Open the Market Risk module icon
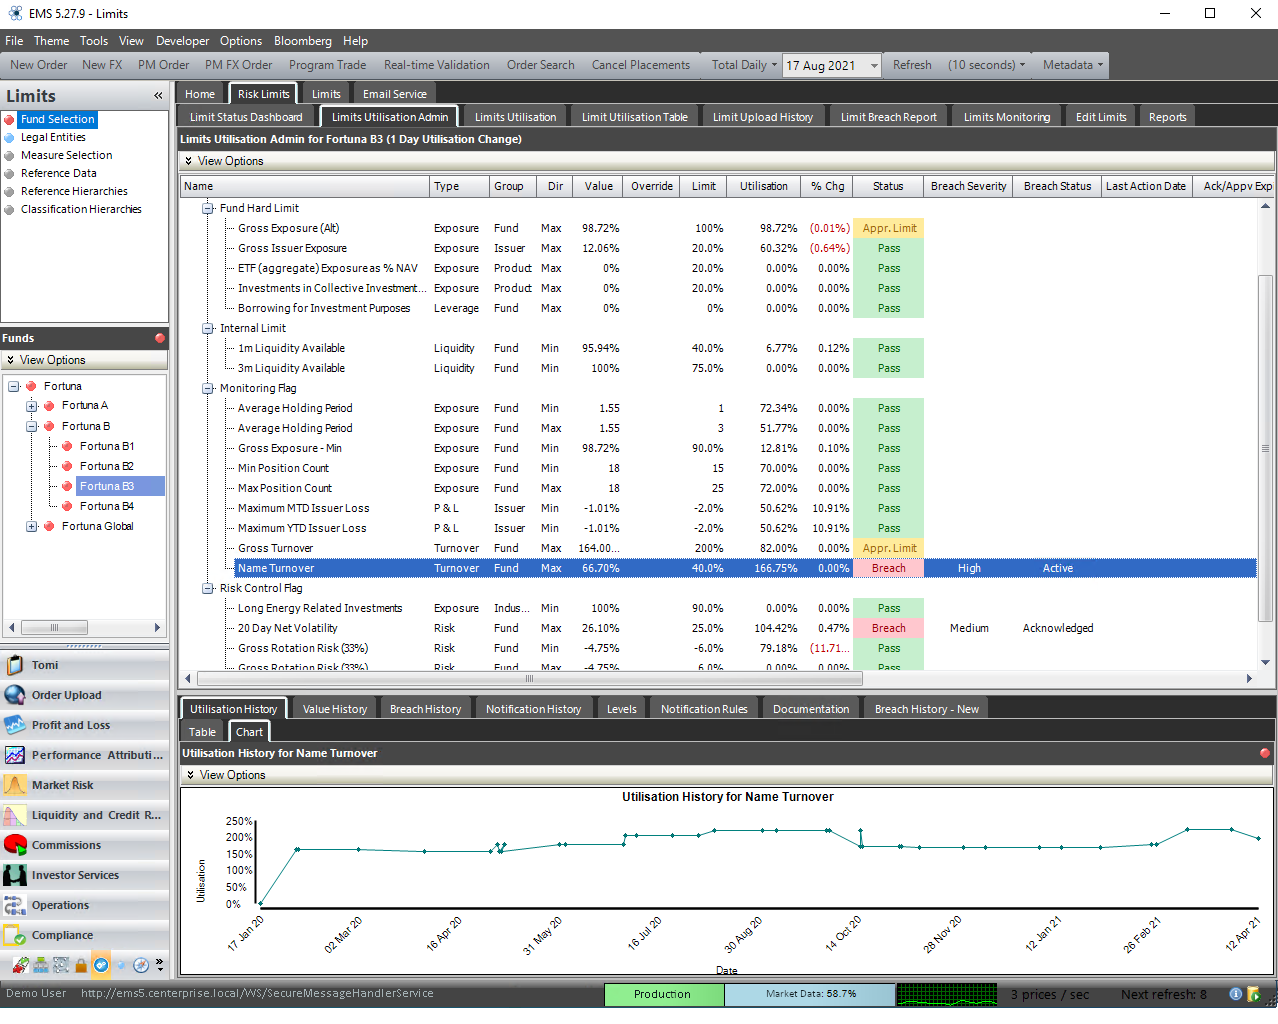The height and width of the screenshot is (1024, 1278). click(15, 785)
